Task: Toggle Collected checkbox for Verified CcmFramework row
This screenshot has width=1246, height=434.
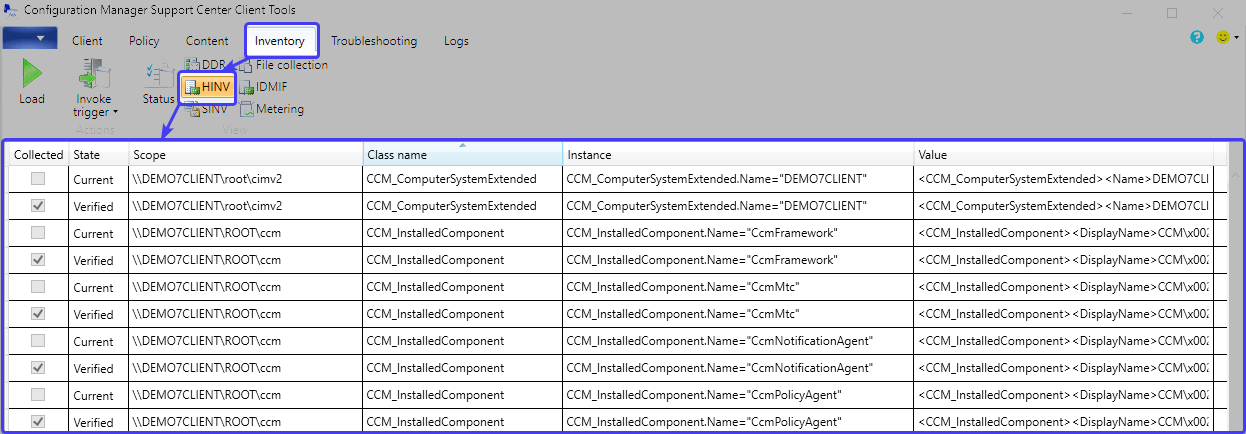Action: [x=38, y=260]
